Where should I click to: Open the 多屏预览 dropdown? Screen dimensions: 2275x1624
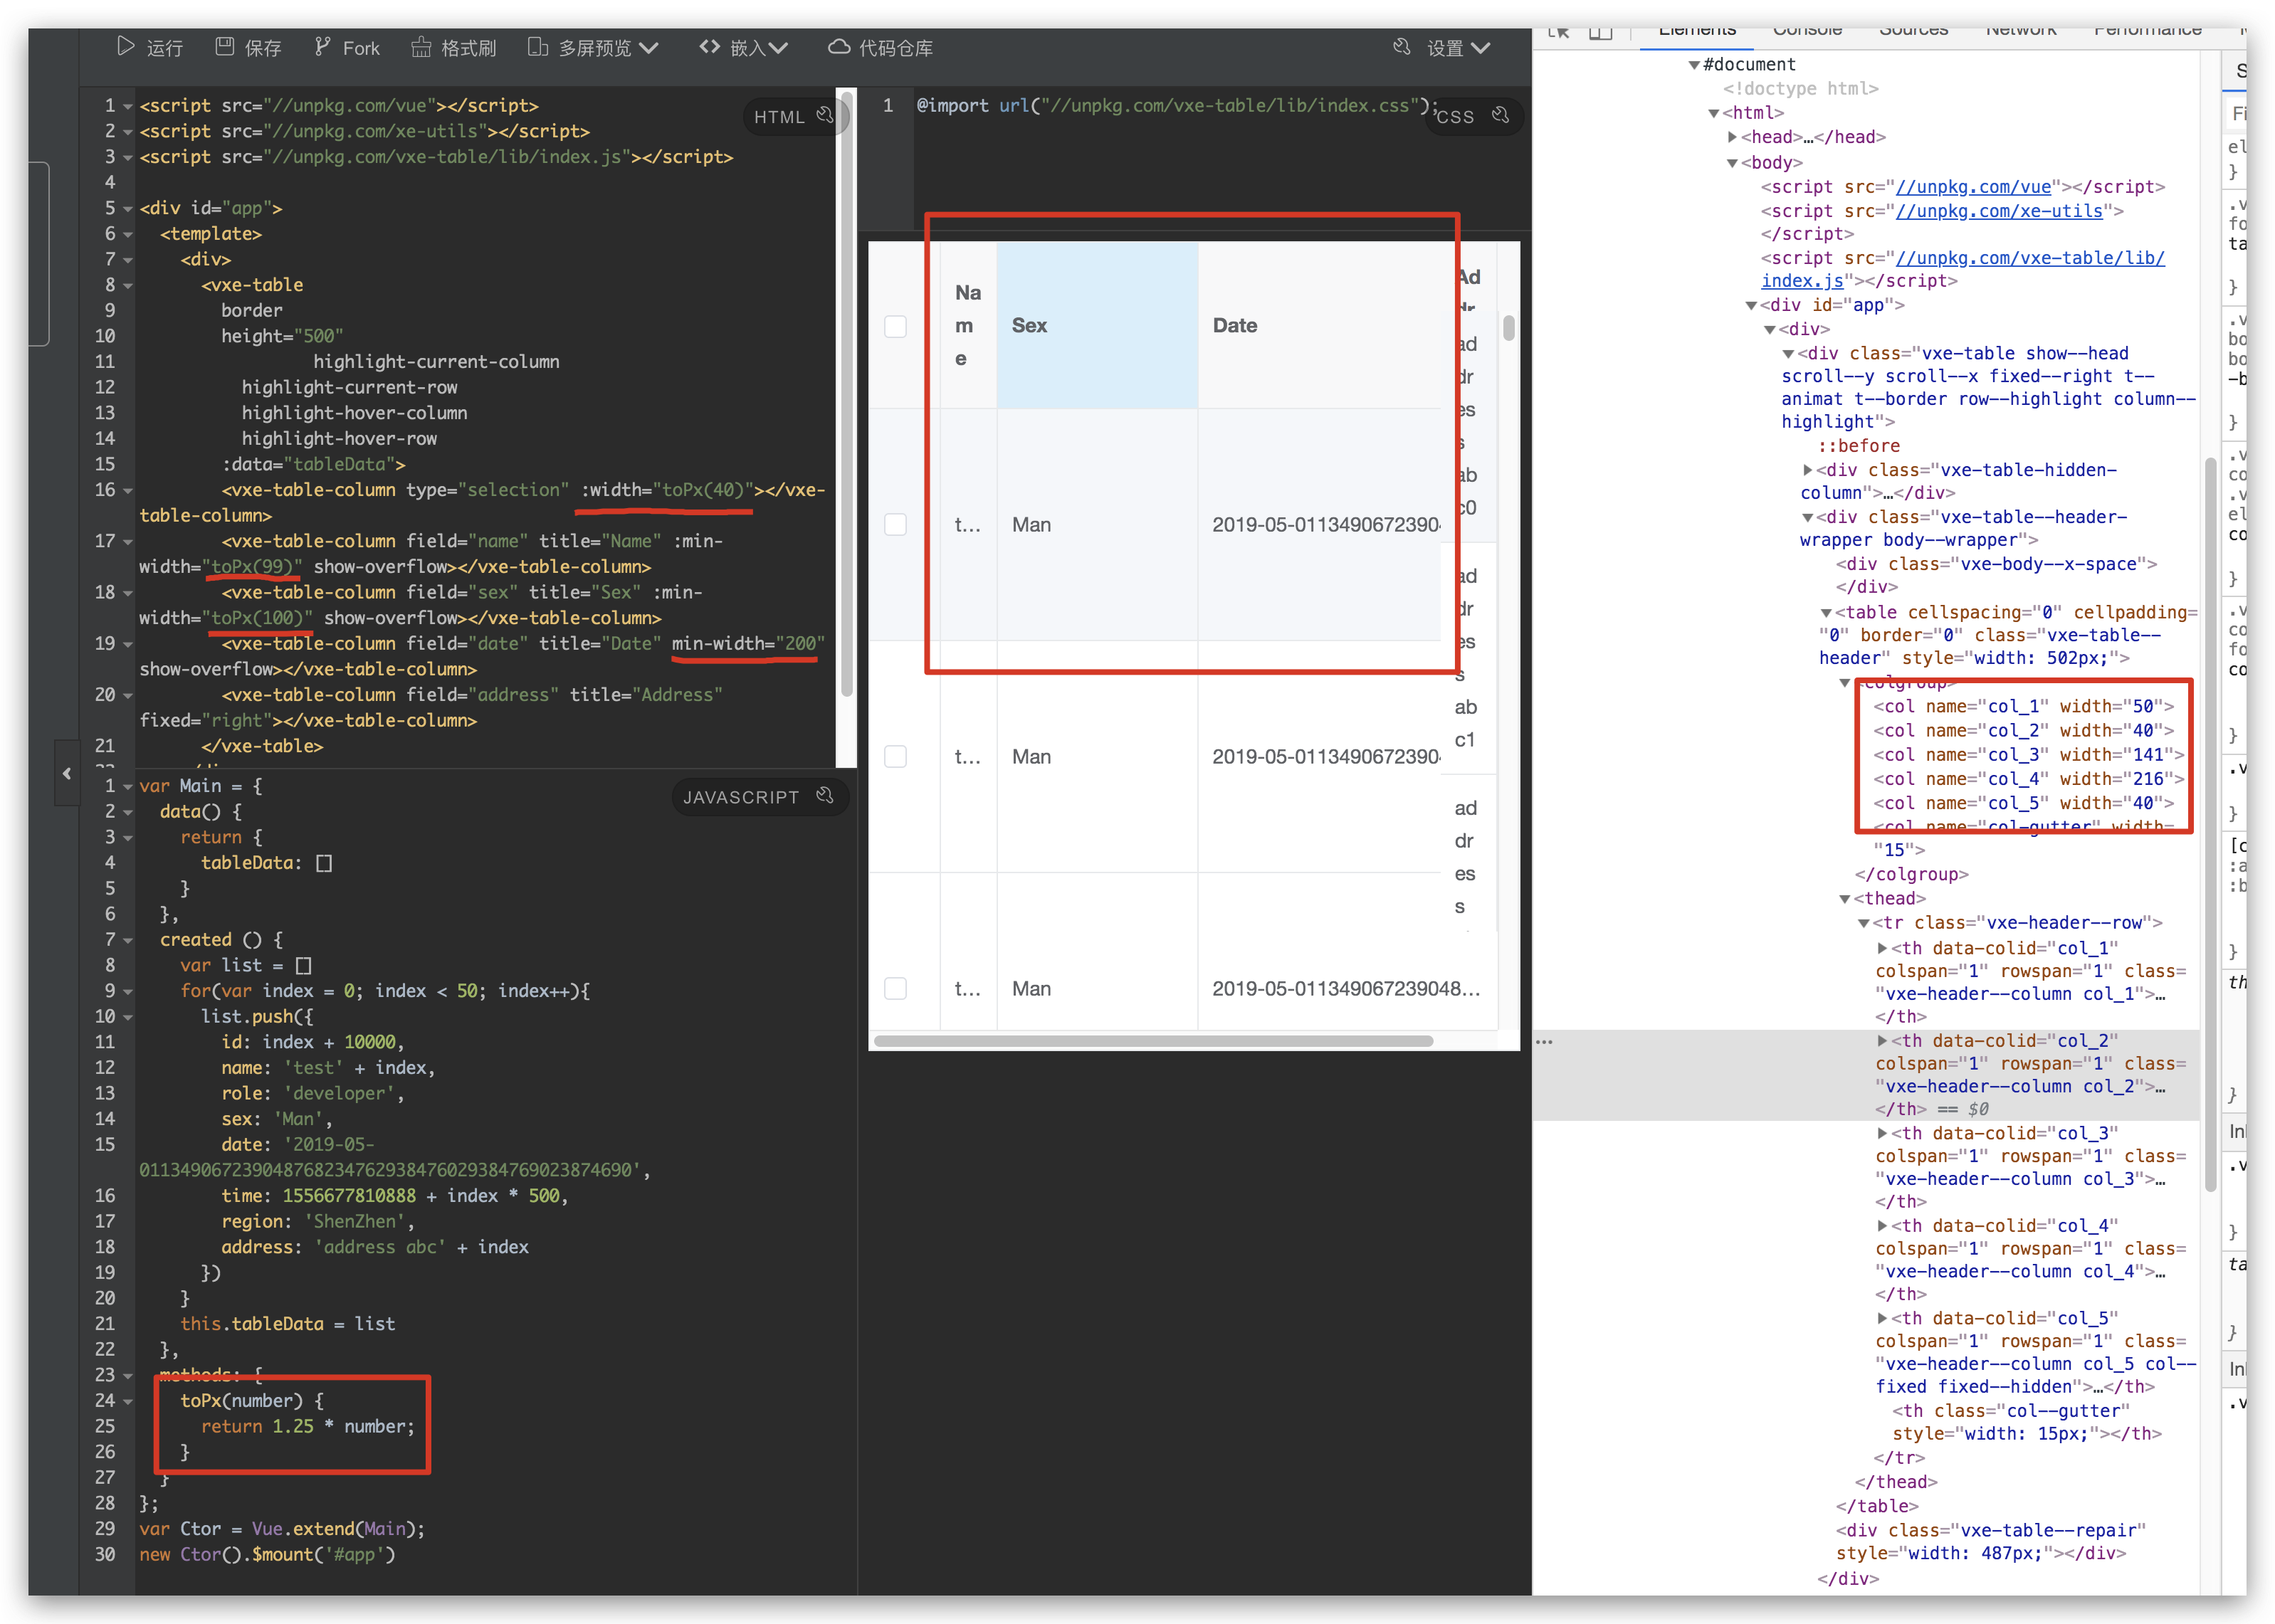tap(594, 47)
